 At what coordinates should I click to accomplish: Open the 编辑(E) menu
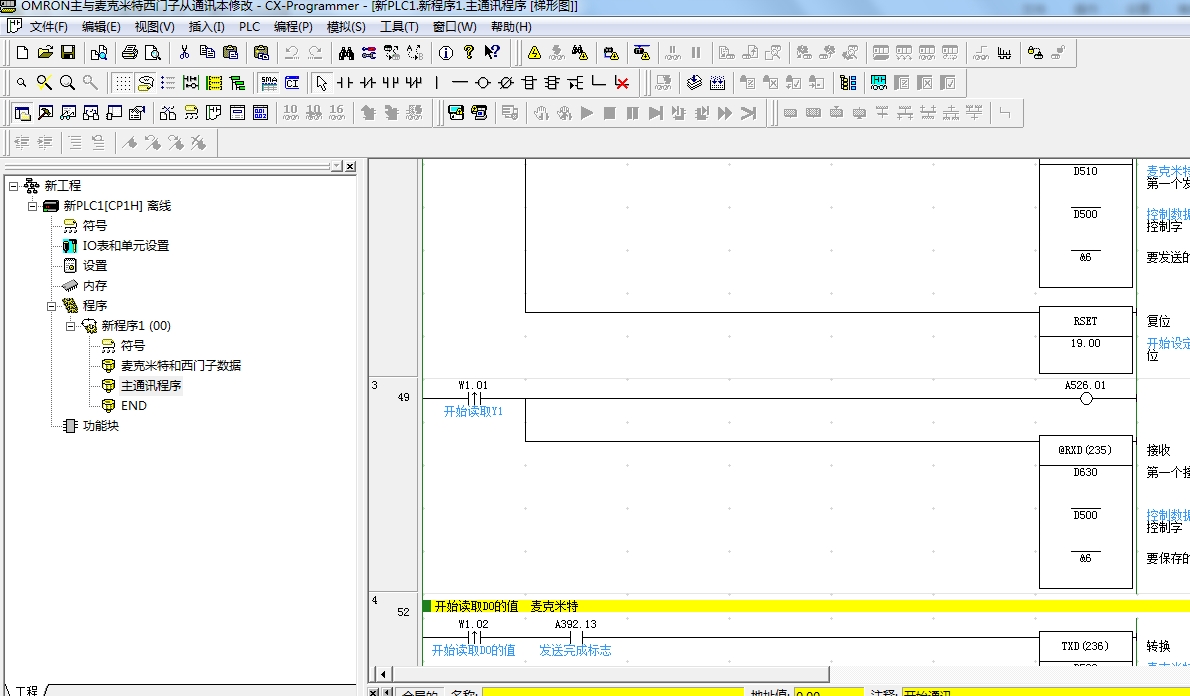pos(101,27)
